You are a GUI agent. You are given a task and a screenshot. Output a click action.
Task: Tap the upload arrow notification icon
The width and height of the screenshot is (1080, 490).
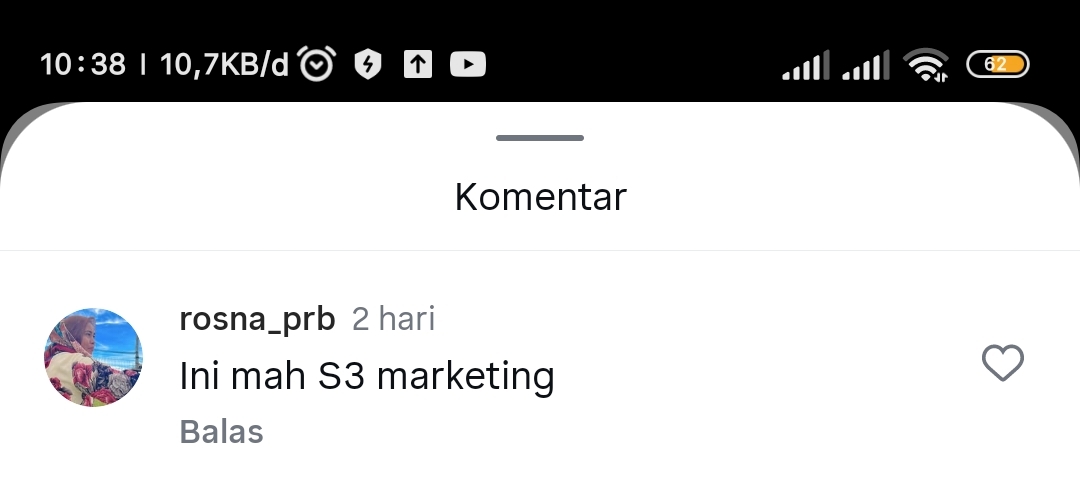click(417, 65)
